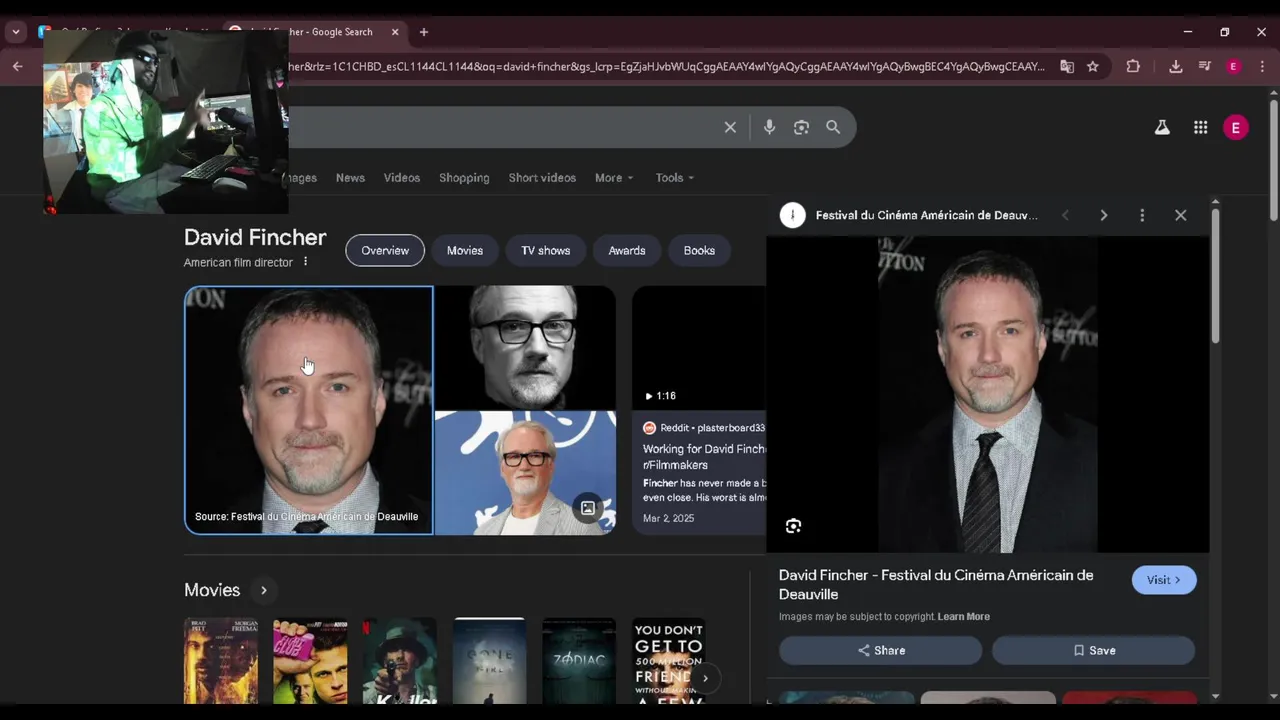
Task: Click the Visit button
Action: (1164, 580)
